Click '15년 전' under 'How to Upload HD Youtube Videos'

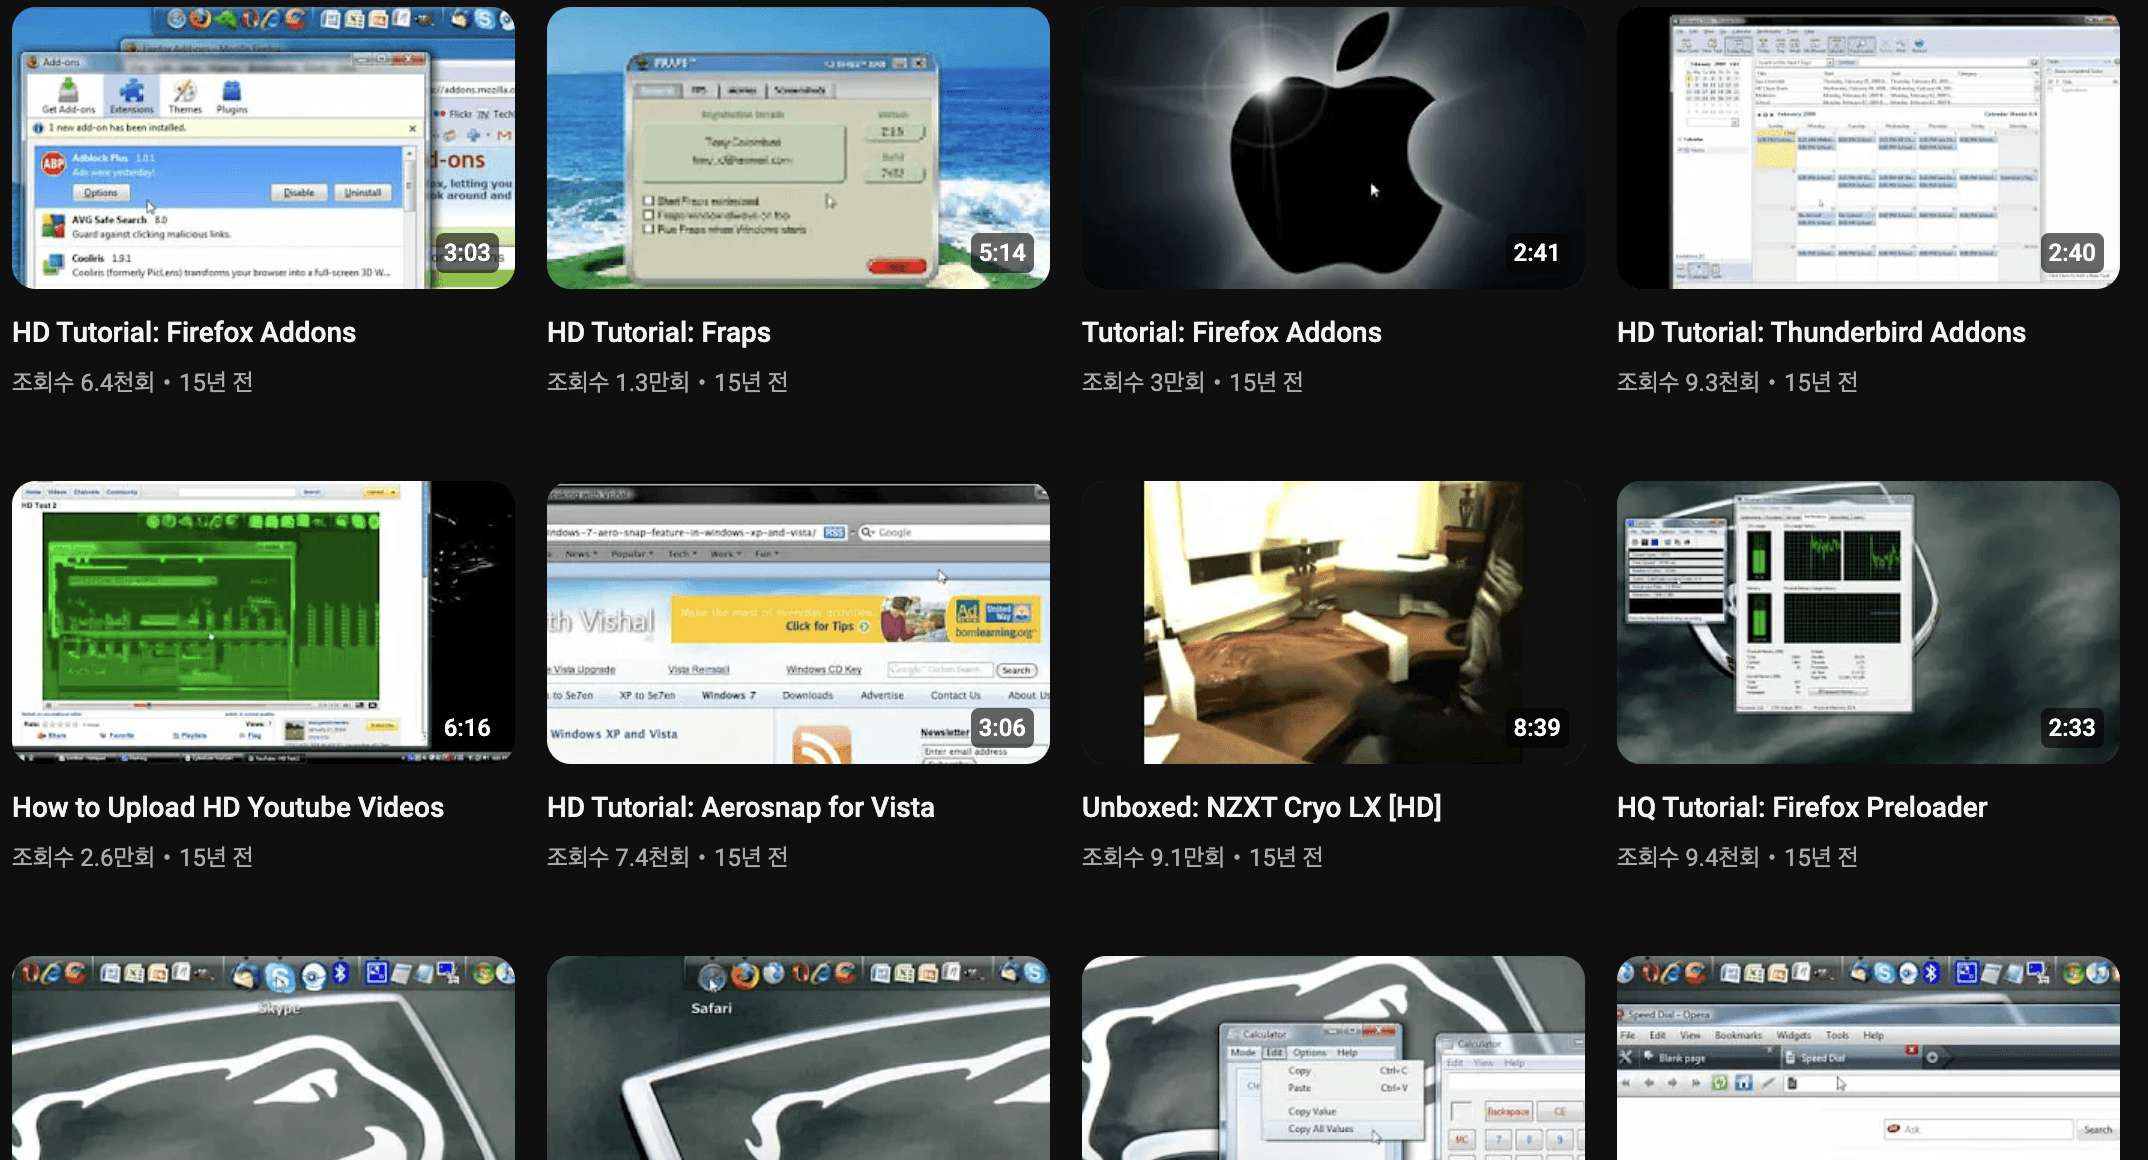pos(216,857)
